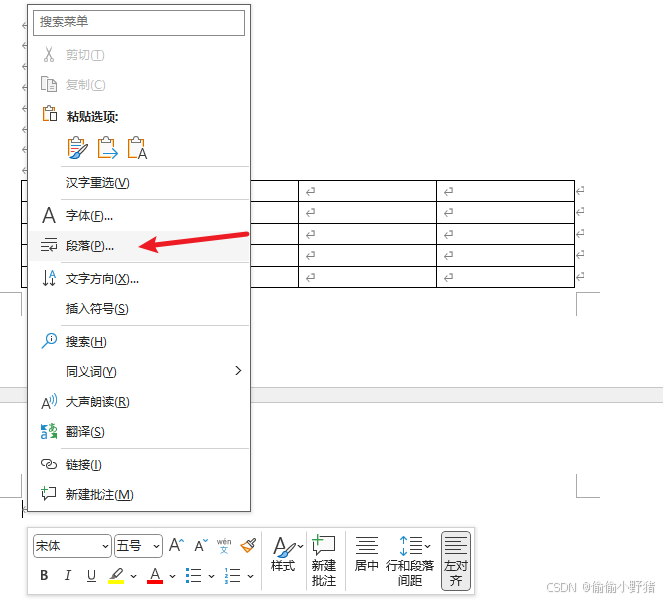Toggle underline formatting
This screenshot has height=601, width=663.
click(x=91, y=576)
